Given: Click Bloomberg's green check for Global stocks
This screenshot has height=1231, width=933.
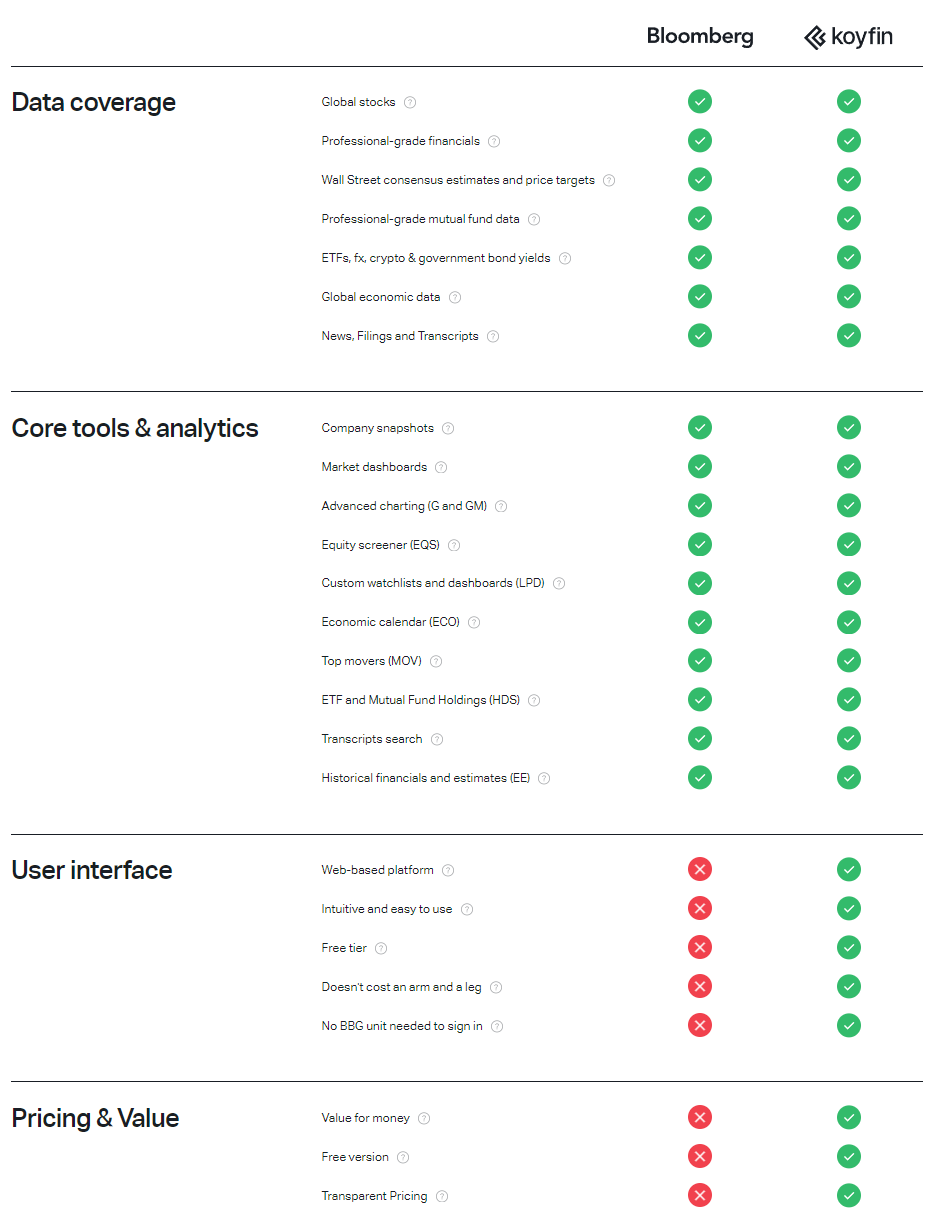Looking at the screenshot, I should click(700, 102).
